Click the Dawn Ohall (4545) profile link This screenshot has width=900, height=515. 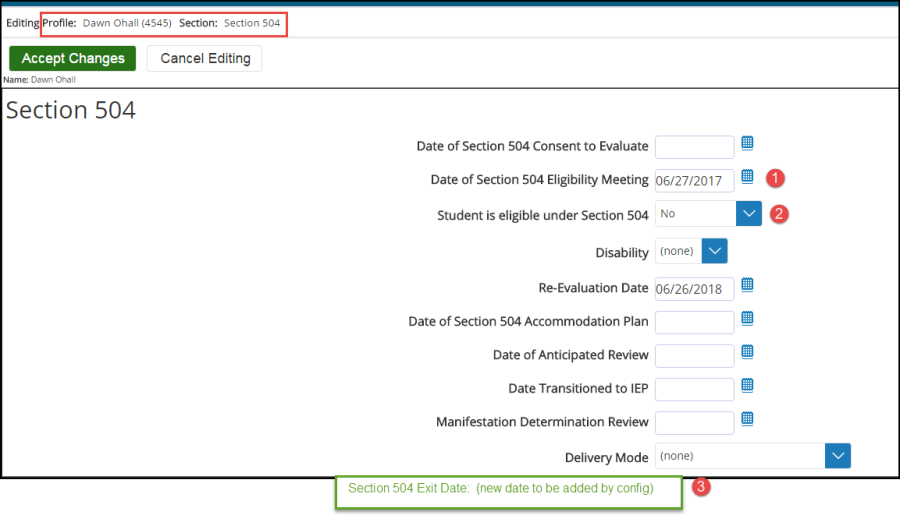coord(126,23)
